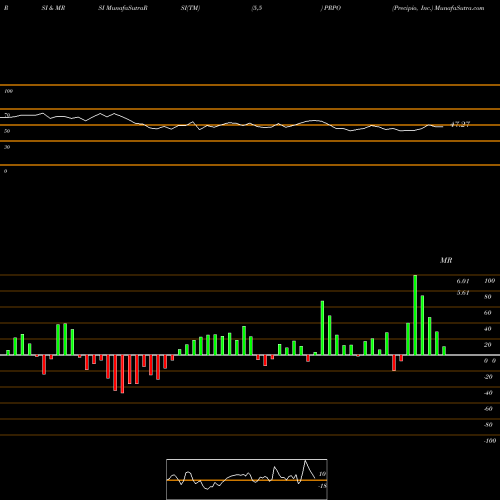Click the SI & MR header text
The height and width of the screenshot is (500, 500).
click(x=53, y=8)
